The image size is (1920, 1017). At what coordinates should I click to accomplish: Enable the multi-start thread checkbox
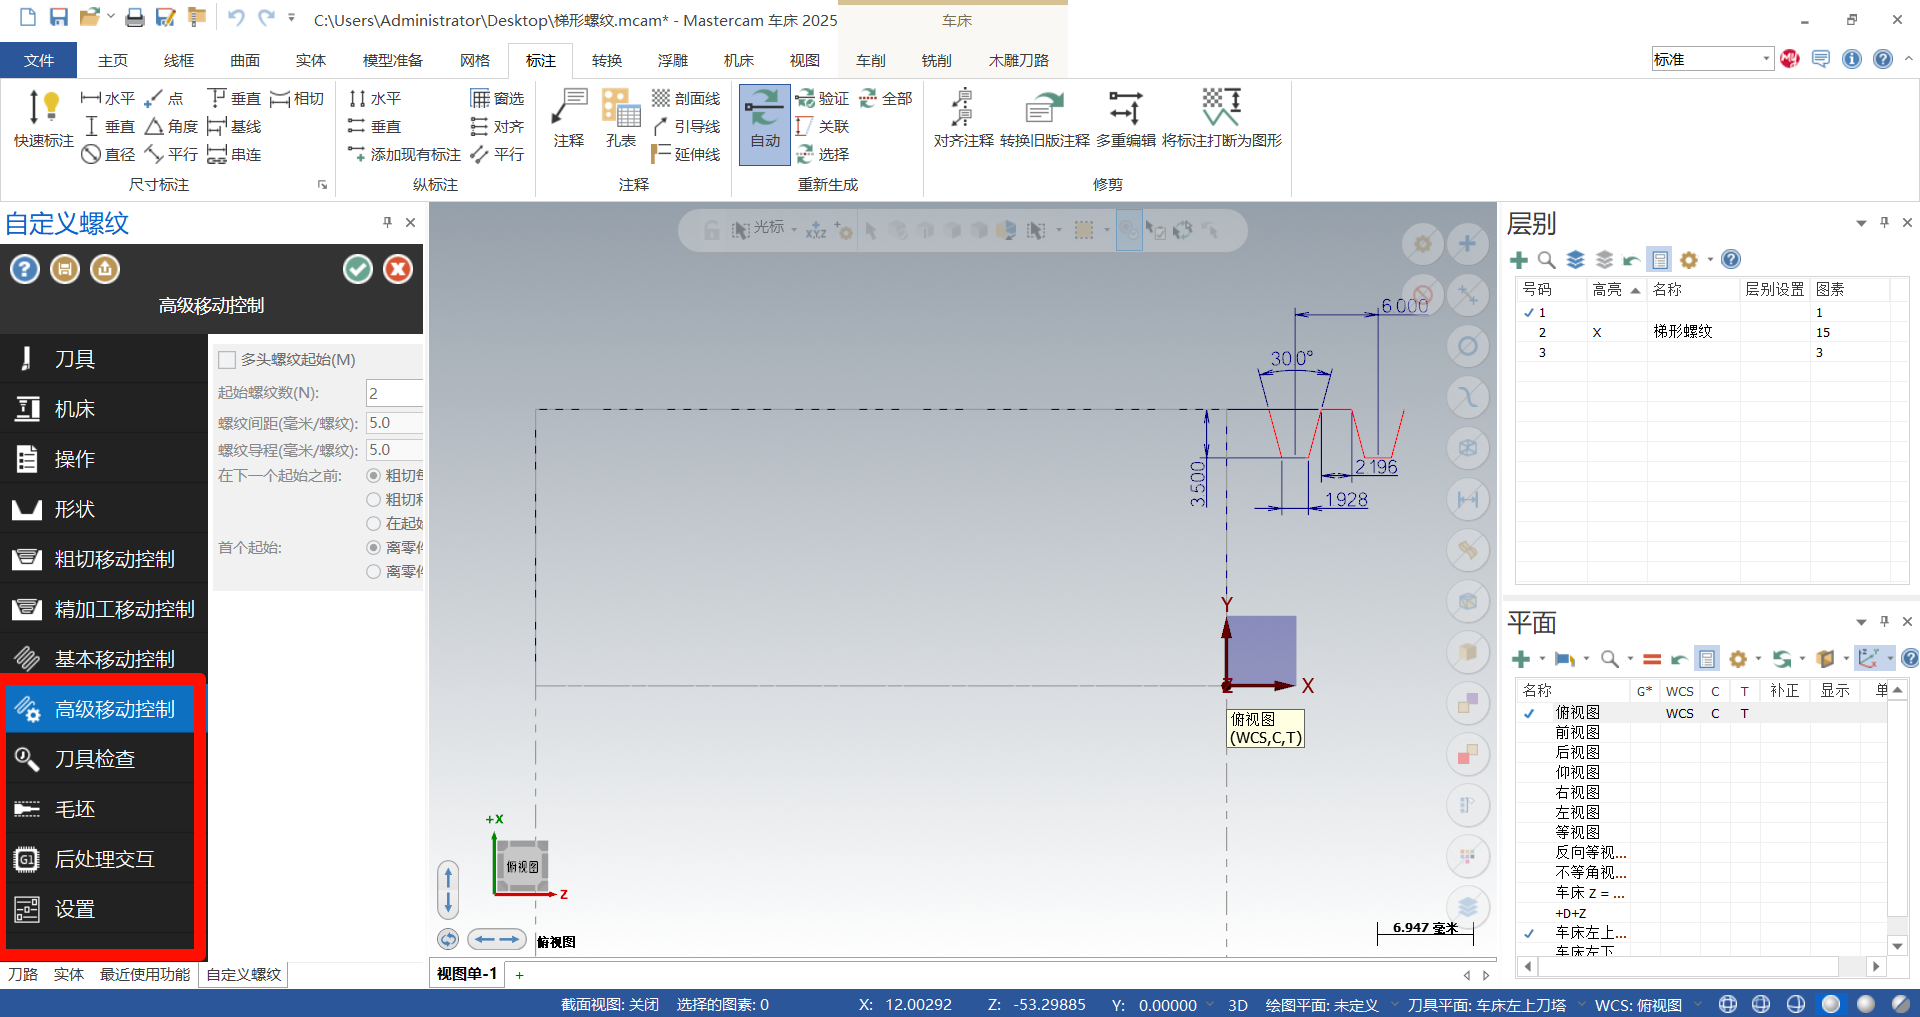pyautogui.click(x=227, y=360)
